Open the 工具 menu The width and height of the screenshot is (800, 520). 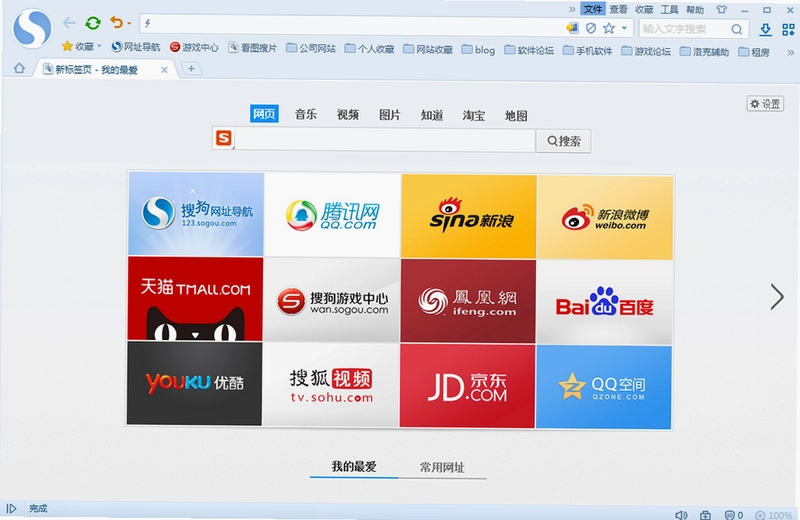(669, 9)
